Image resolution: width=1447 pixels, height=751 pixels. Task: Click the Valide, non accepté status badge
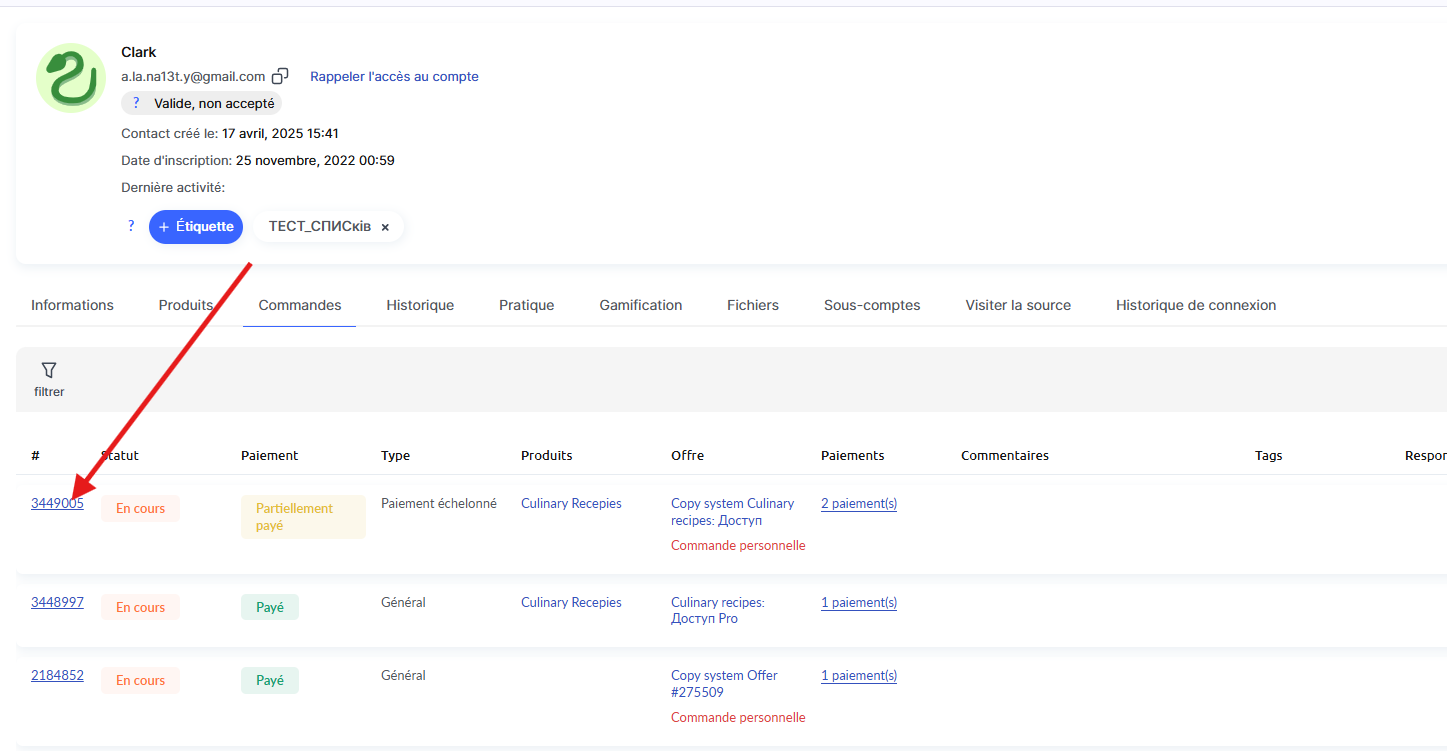tap(201, 103)
